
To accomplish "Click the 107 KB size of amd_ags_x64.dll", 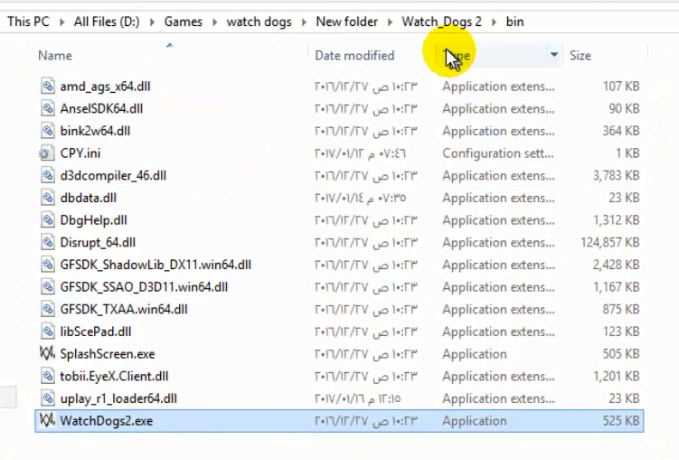I will (x=621, y=86).
